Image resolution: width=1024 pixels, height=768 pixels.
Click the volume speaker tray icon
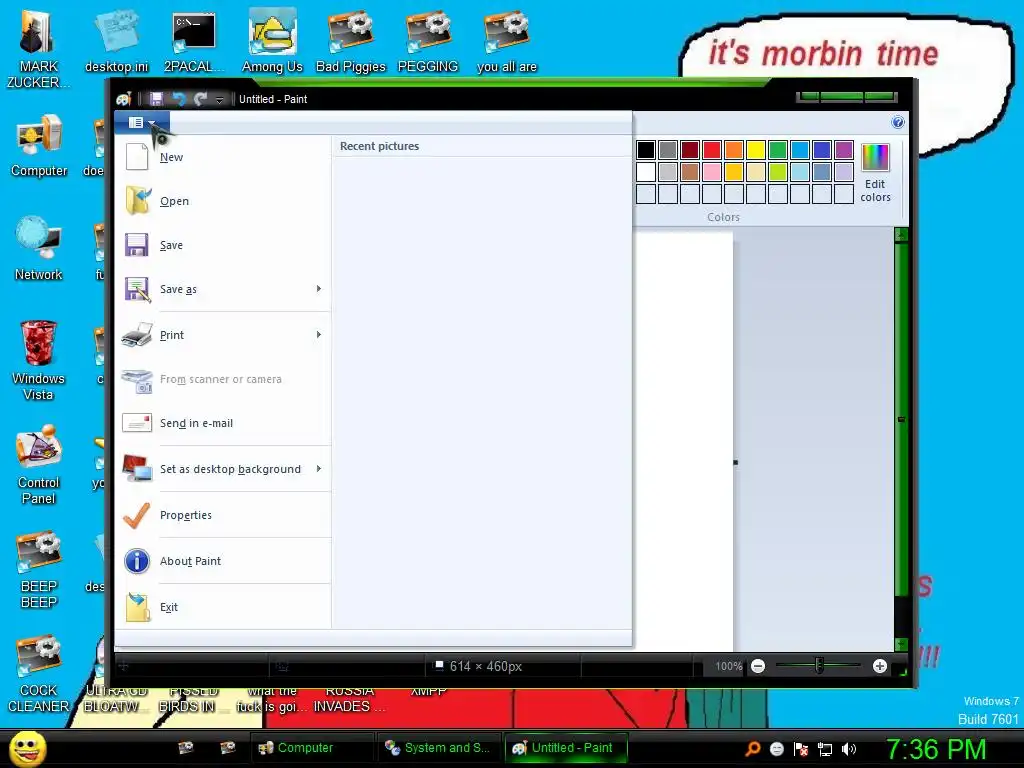click(x=848, y=749)
